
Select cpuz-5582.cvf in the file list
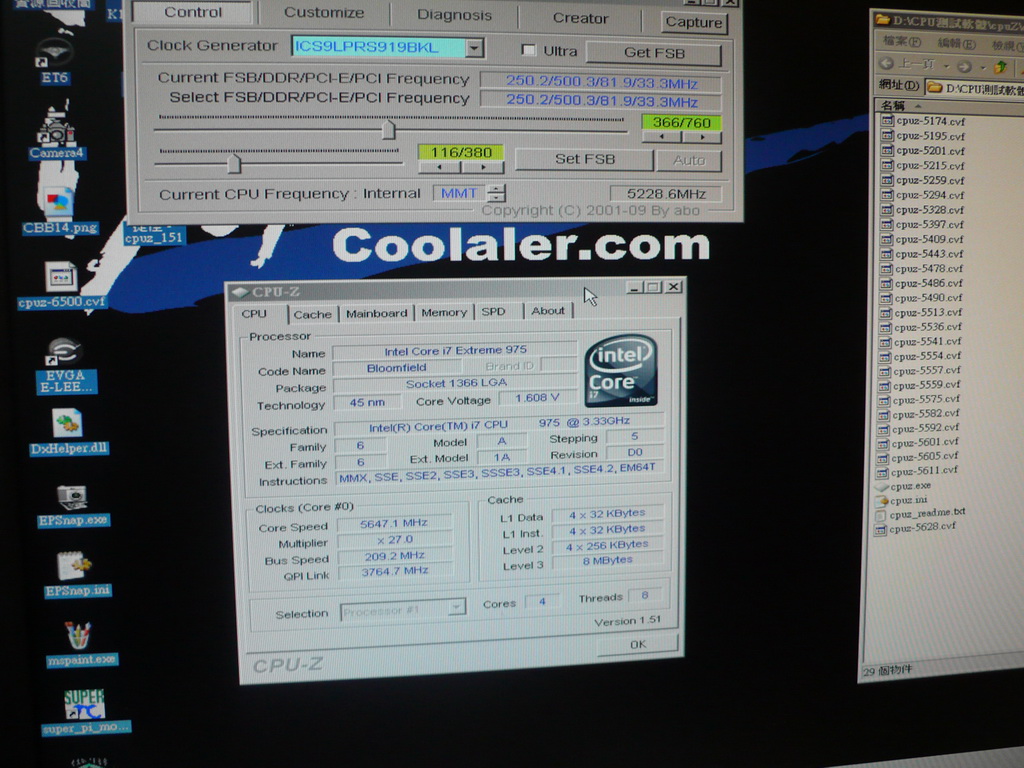coord(918,413)
